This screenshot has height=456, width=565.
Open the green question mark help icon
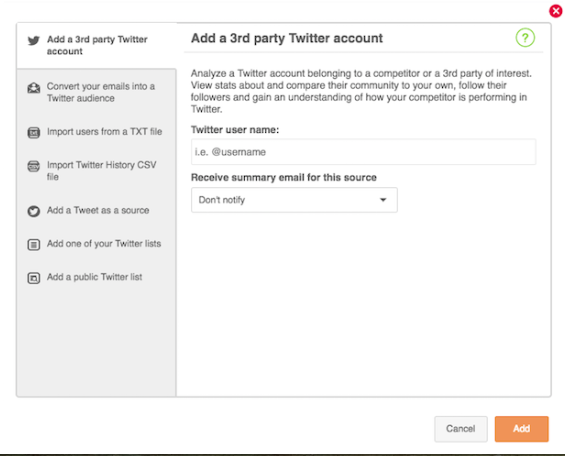point(525,37)
